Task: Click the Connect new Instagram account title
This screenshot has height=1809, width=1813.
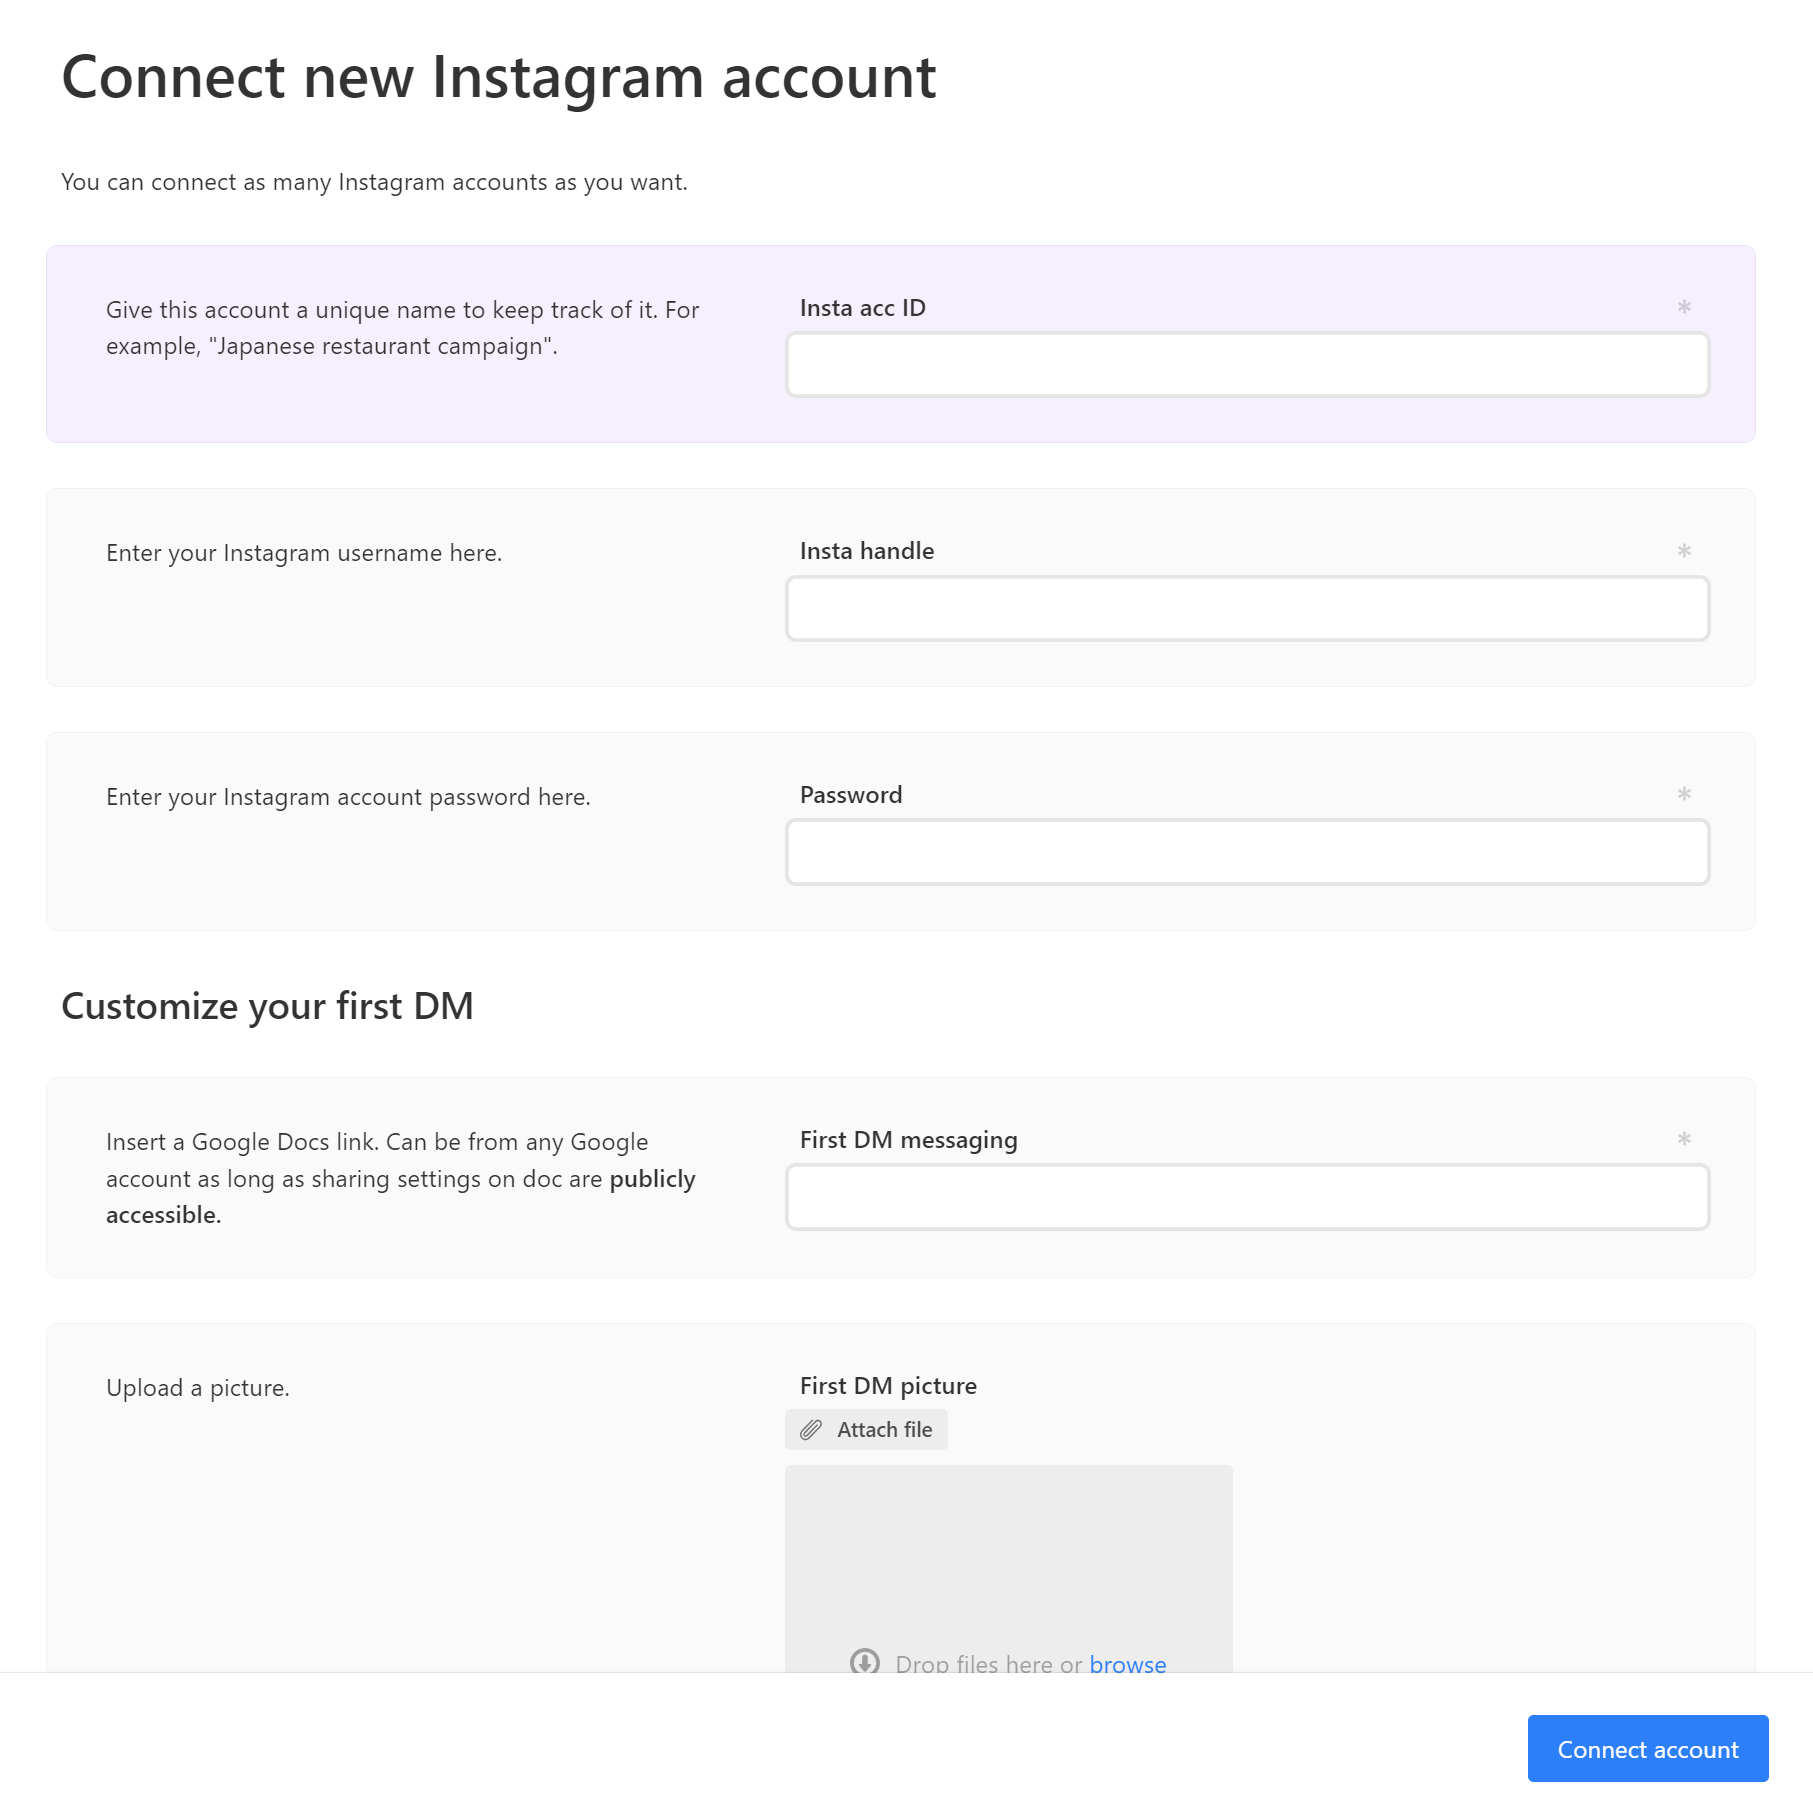Action: coord(498,77)
